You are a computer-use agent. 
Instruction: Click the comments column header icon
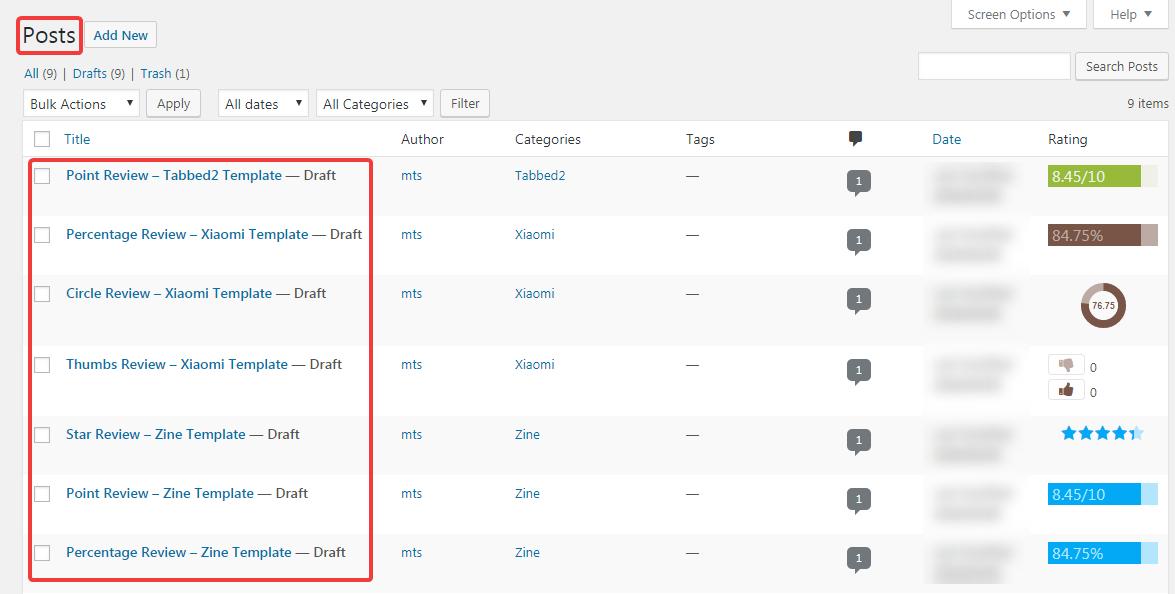[x=855, y=139]
